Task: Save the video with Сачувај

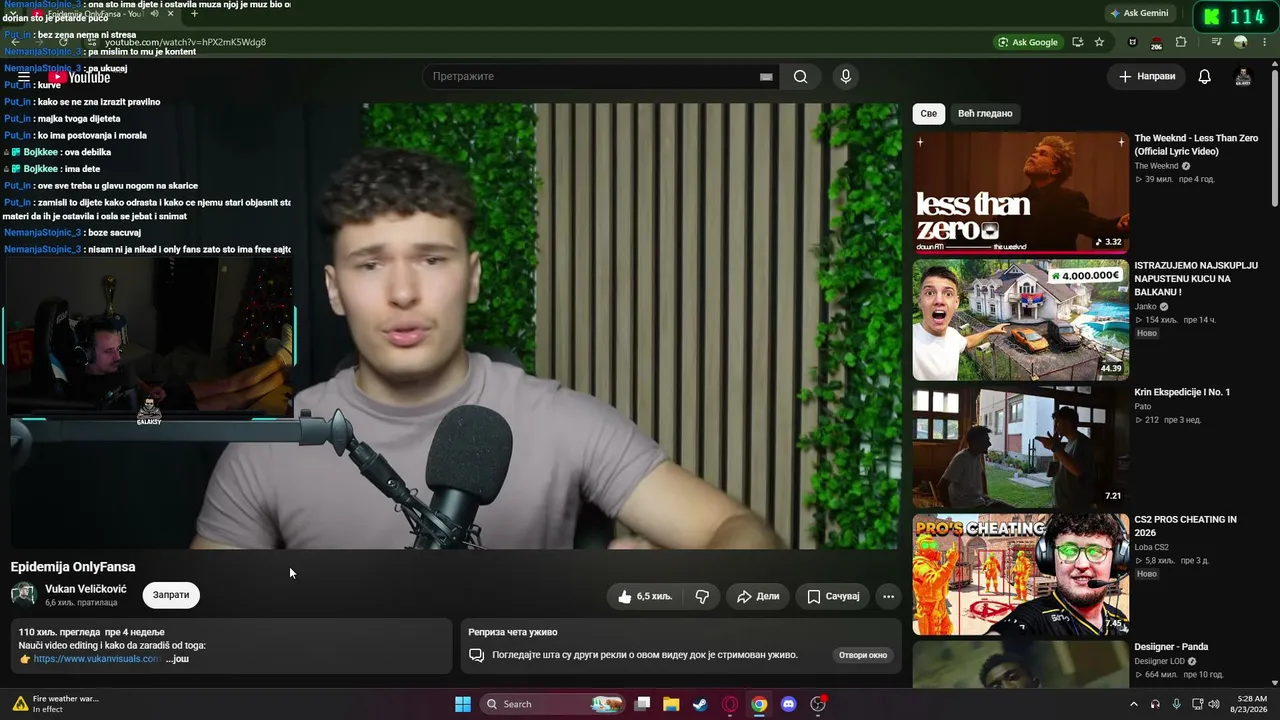Action: point(833,596)
